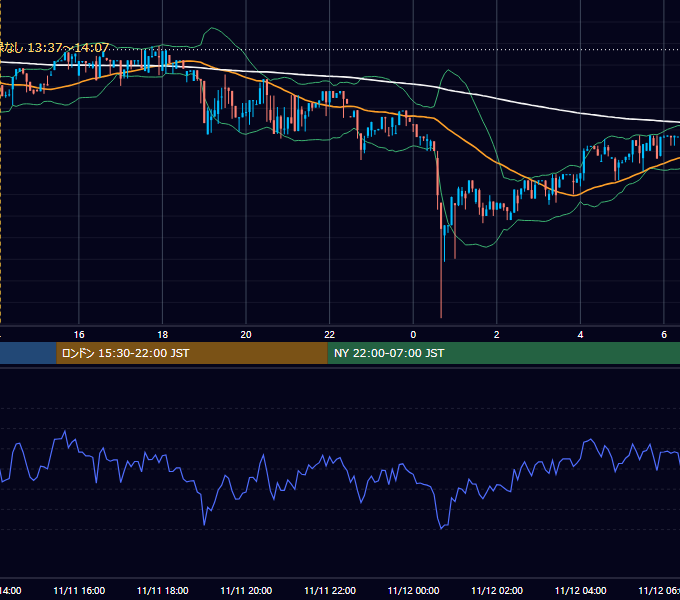Click the 11/11 20:00 oscillator time label
This screenshot has height=600, width=680.
tap(246, 590)
